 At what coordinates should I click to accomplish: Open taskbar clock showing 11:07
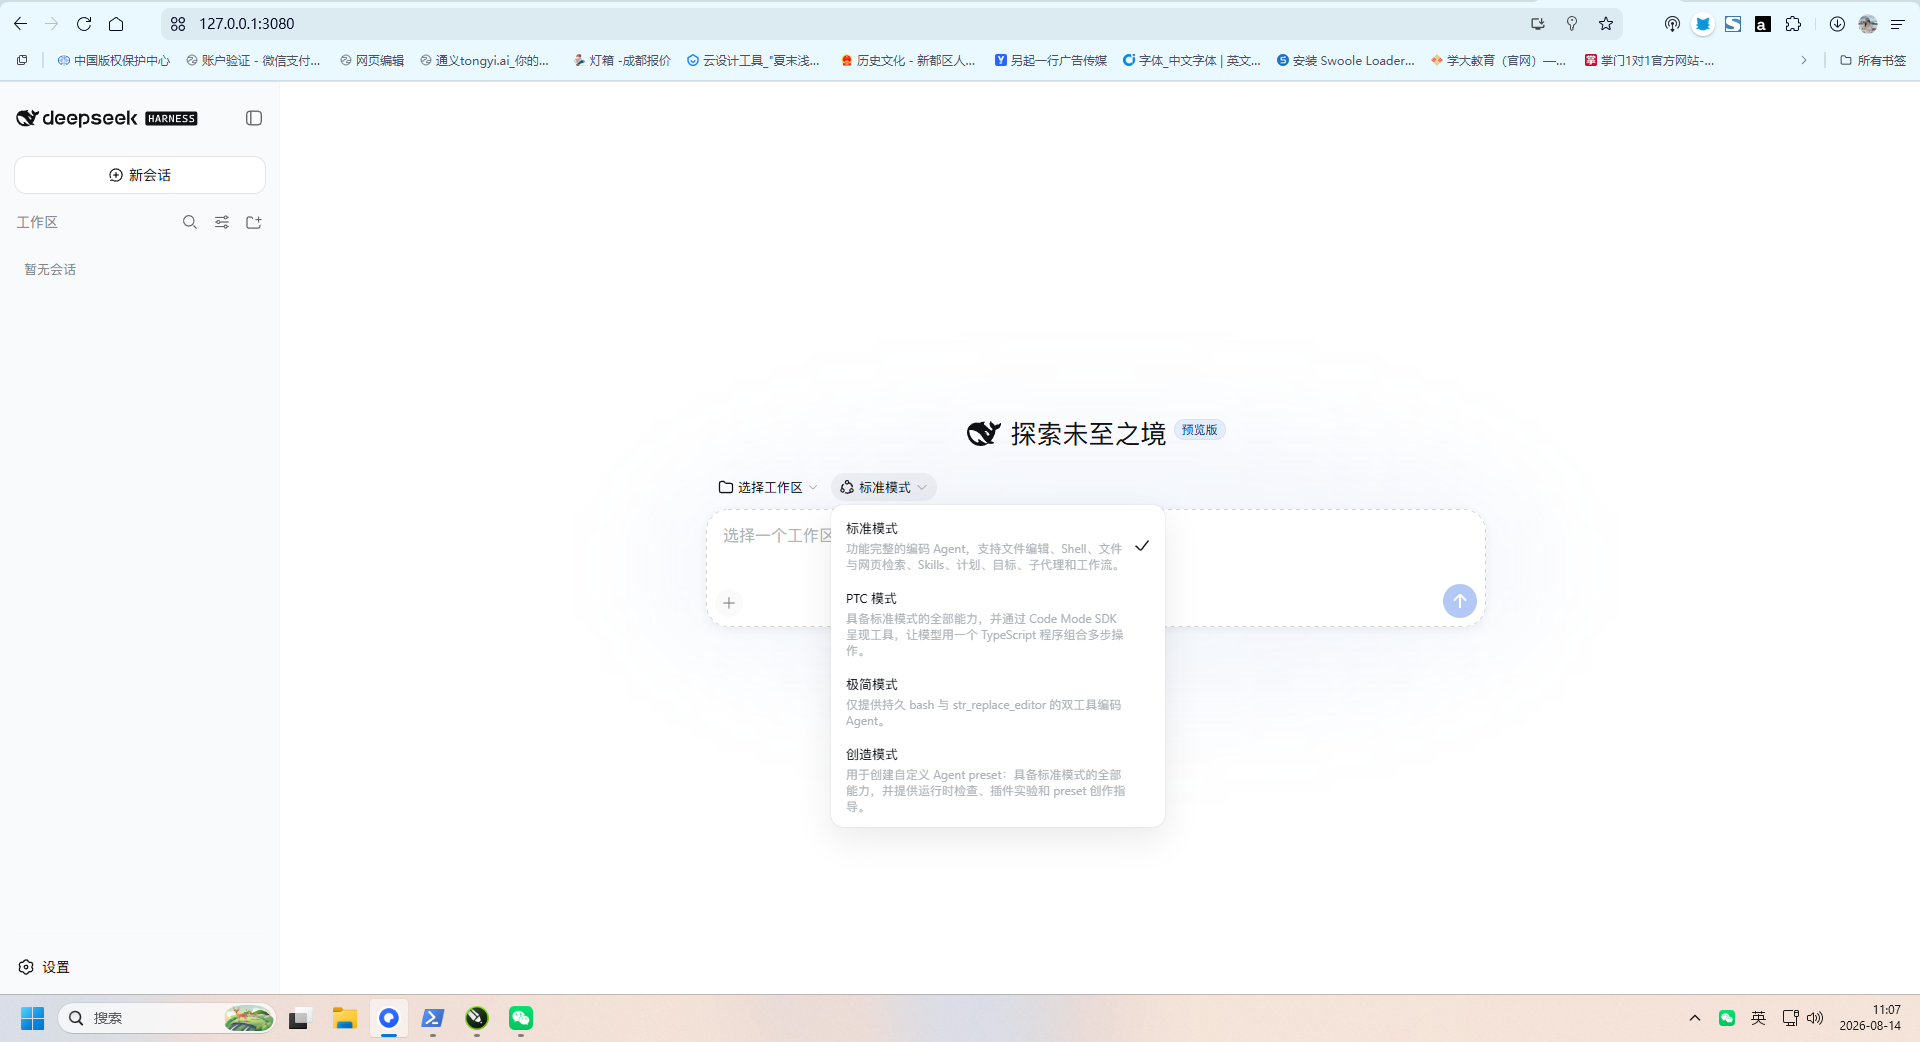pos(1870,1018)
